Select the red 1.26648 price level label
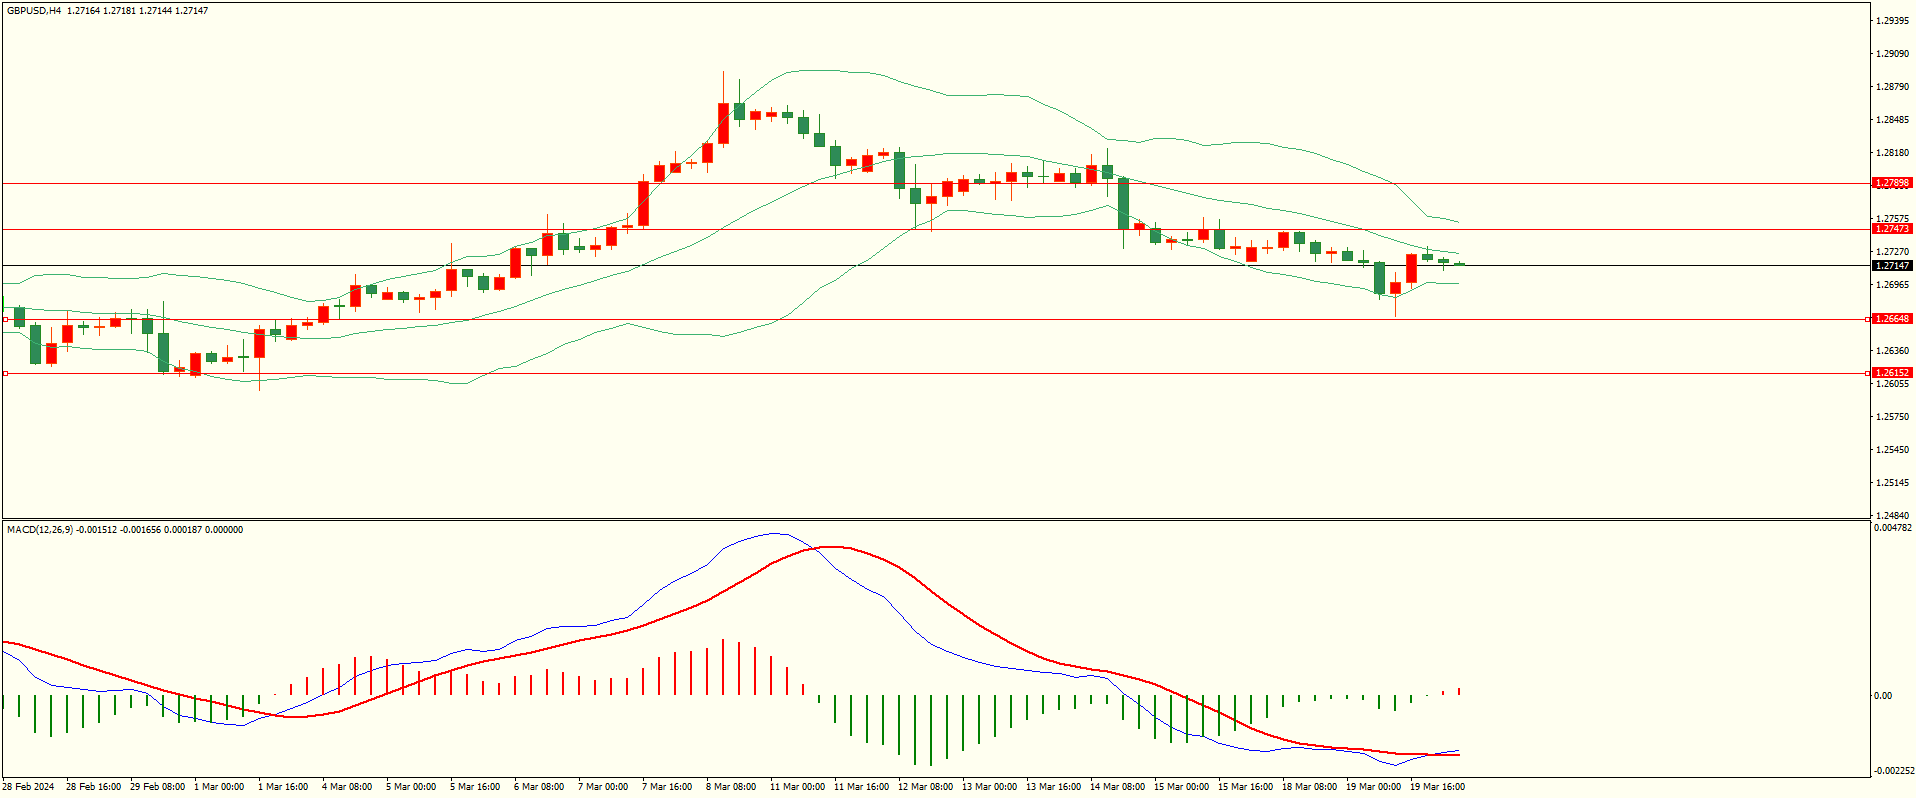The height and width of the screenshot is (798, 1916). click(x=1891, y=319)
